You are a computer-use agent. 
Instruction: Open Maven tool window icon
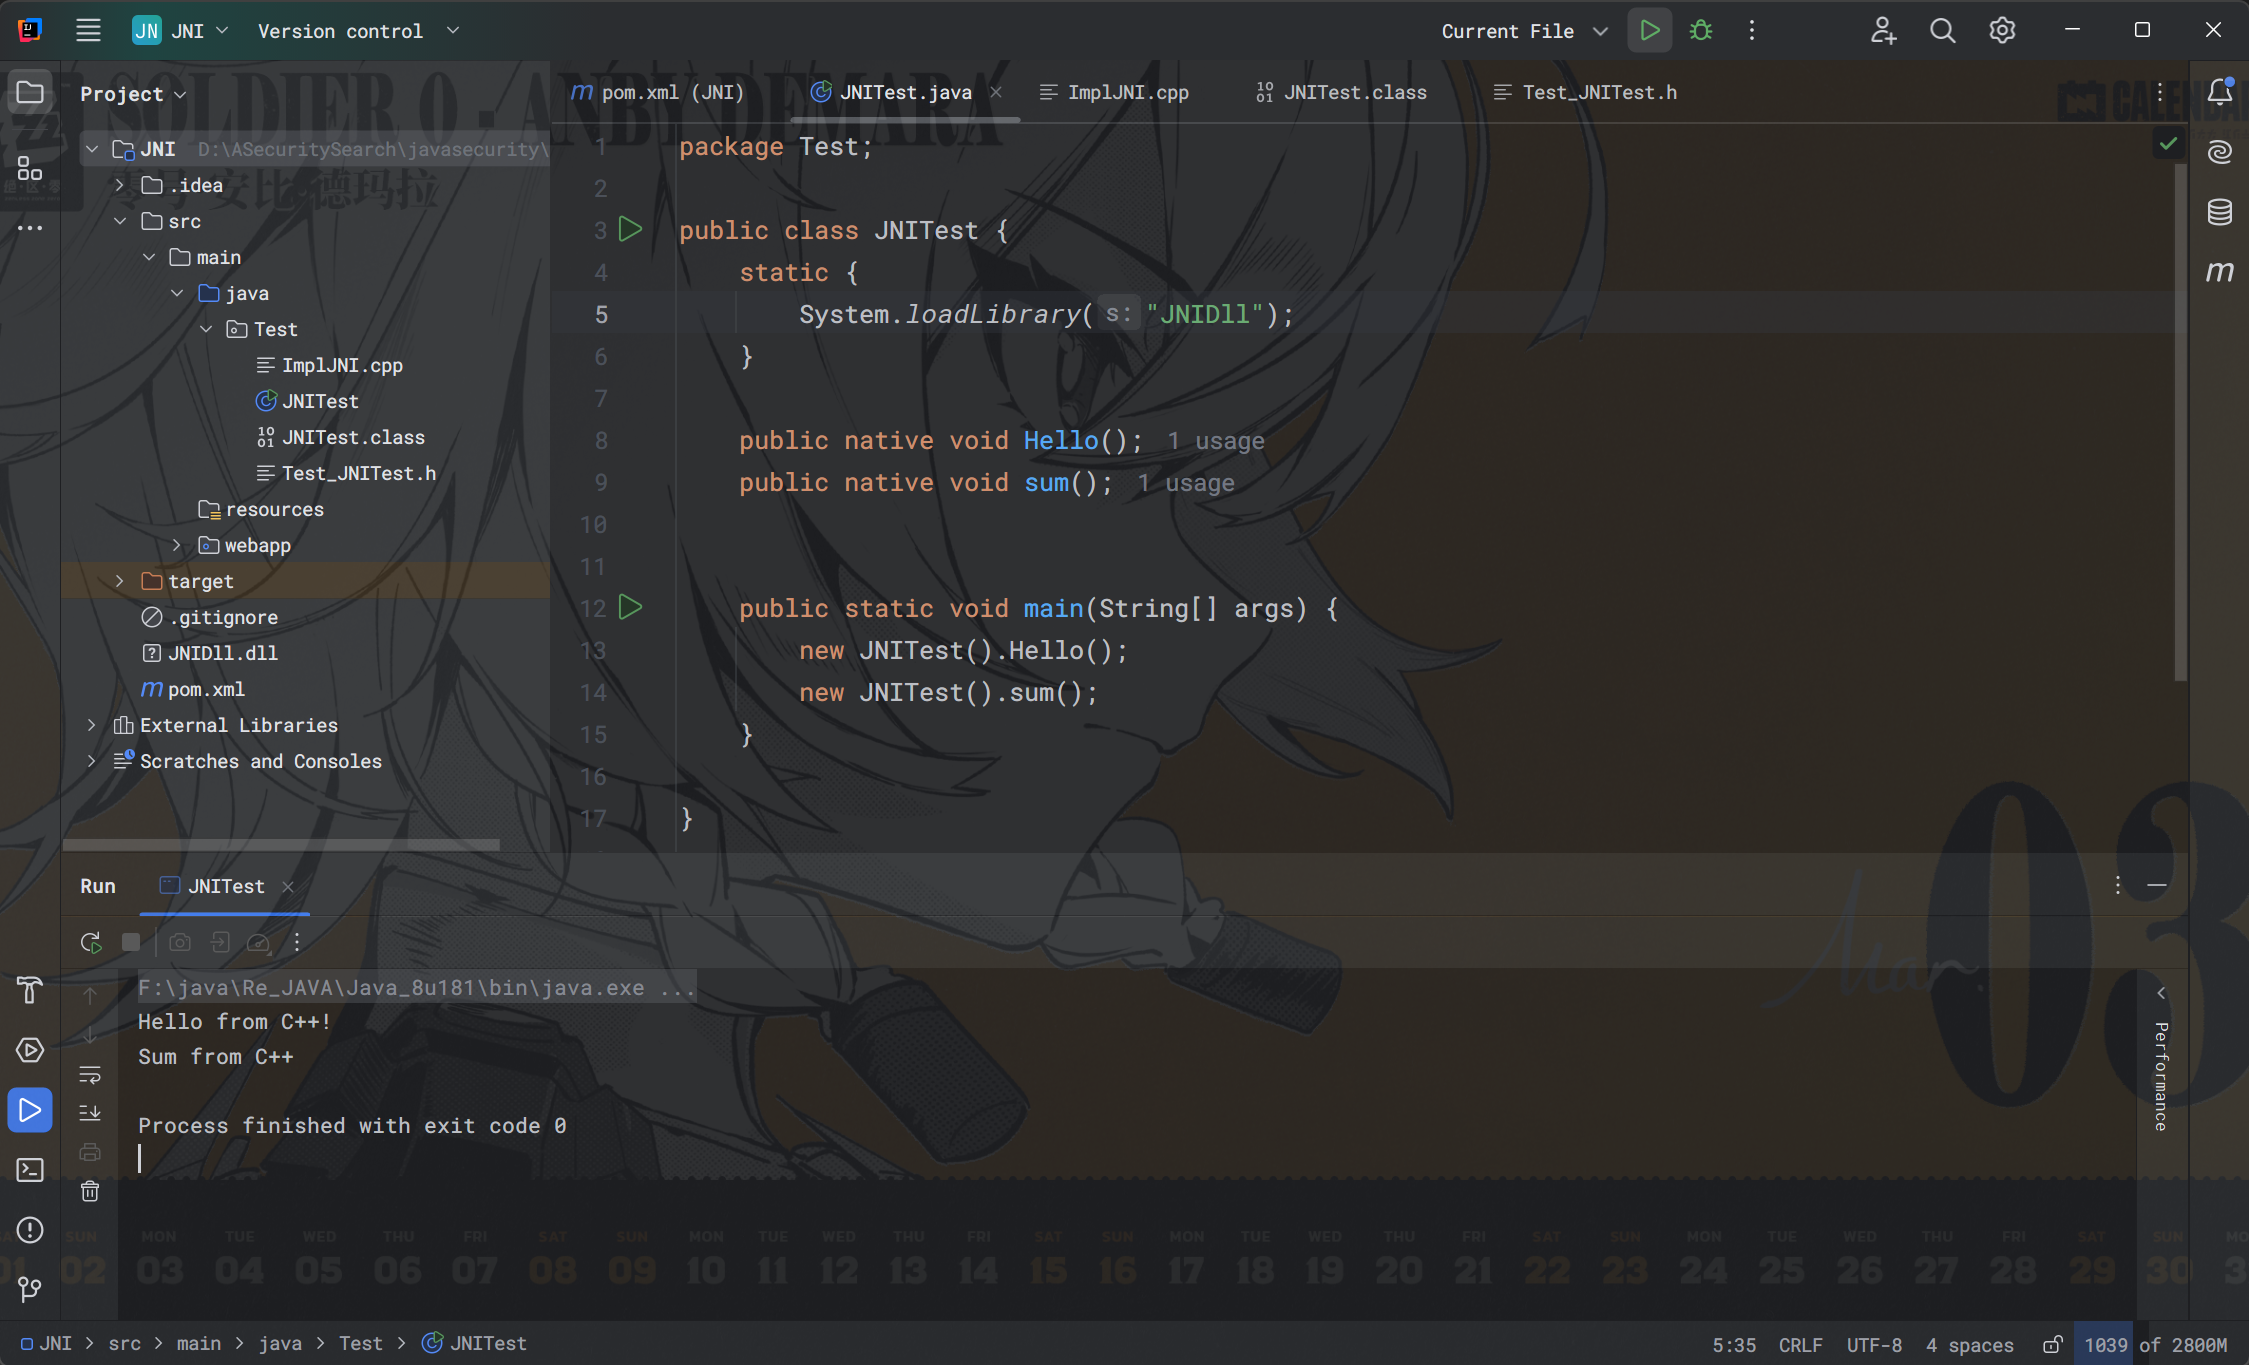(2220, 272)
